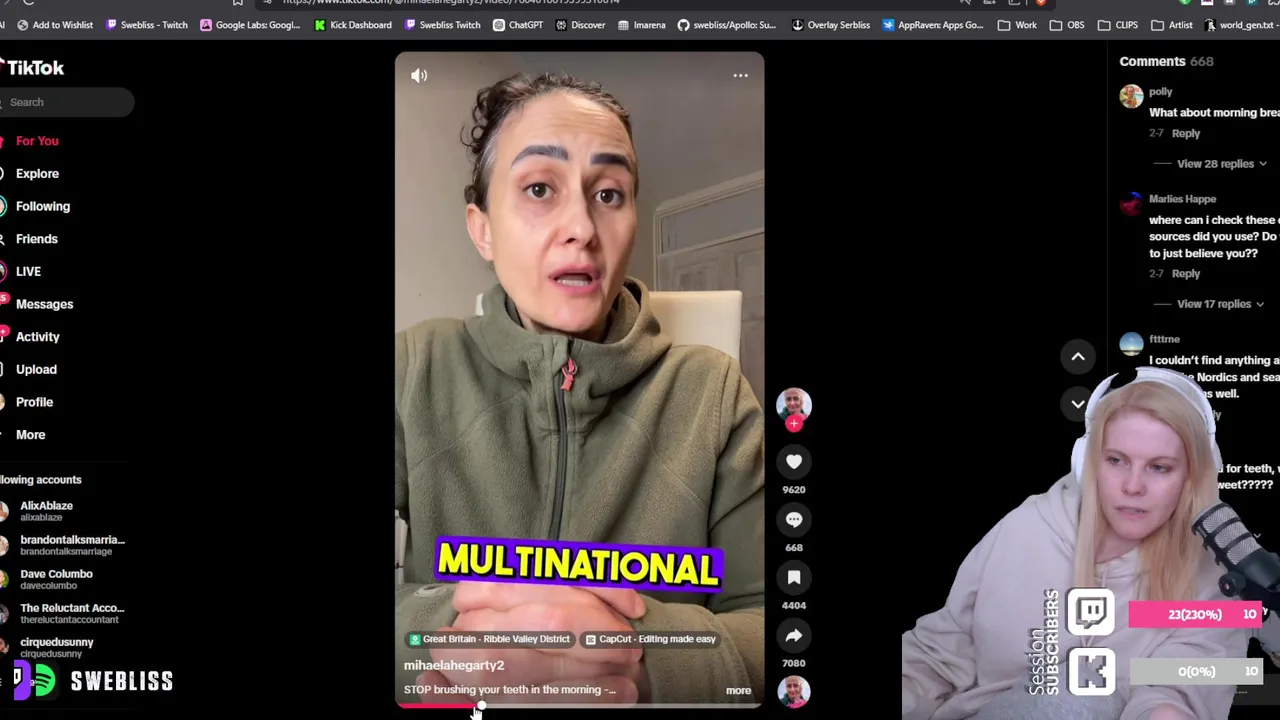This screenshot has width=1280, height=720.
Task: Go to previous video with up arrow
Action: coord(1078,357)
